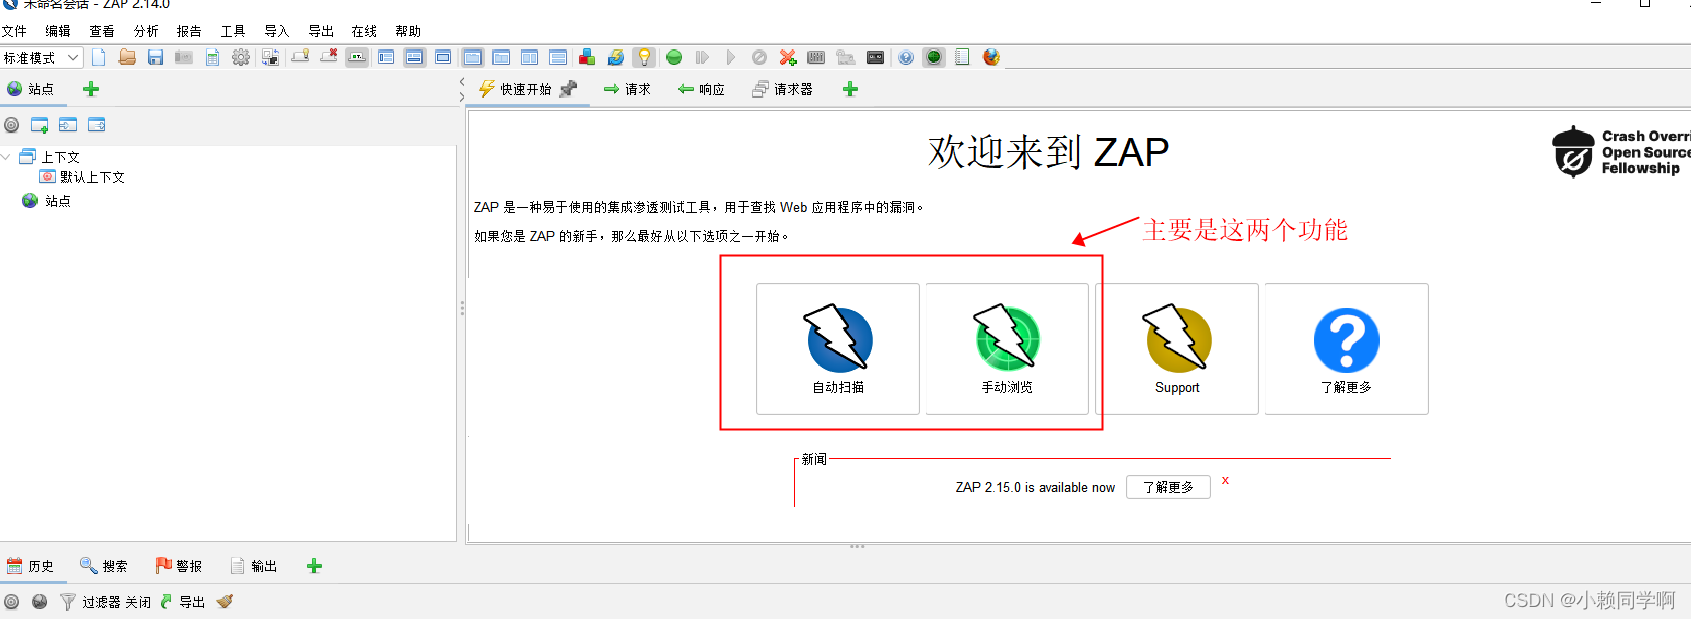Open session properties document icon in toolbar
The height and width of the screenshot is (619, 1691).
point(212,57)
